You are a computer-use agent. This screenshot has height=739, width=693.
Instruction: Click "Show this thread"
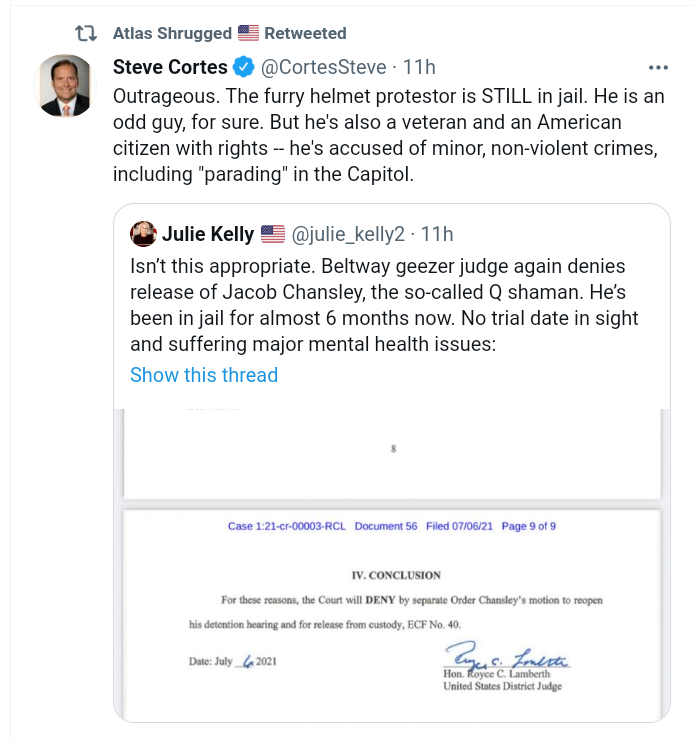204,375
